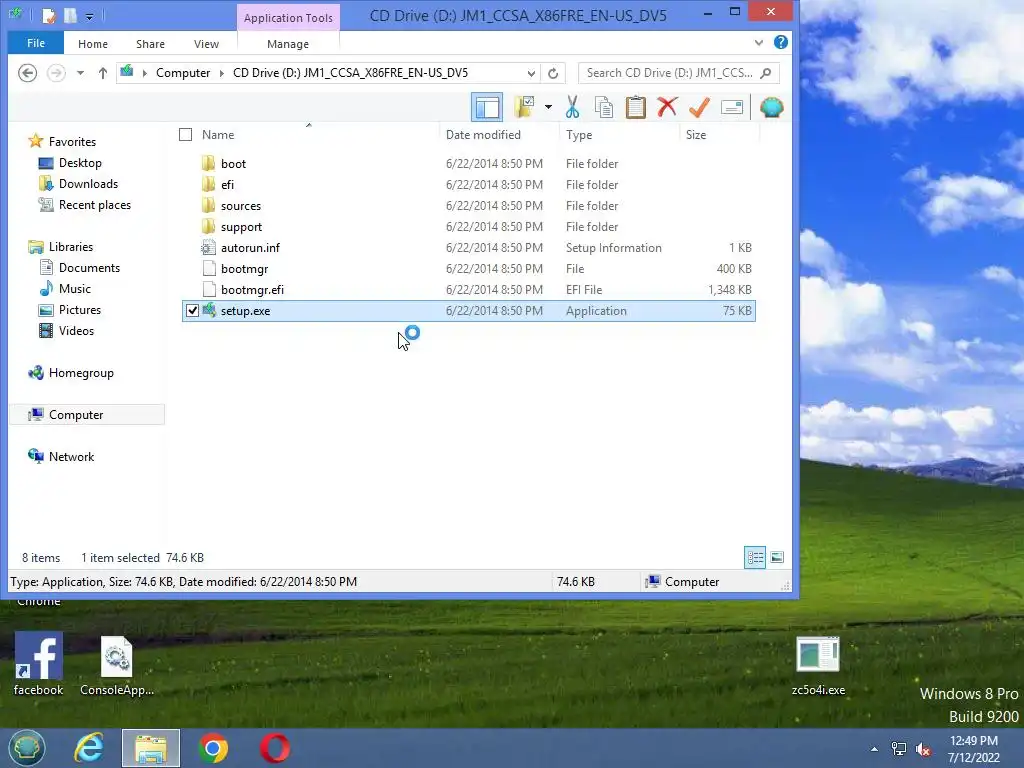Refresh the current folder view
1024x768 pixels.
553,73
